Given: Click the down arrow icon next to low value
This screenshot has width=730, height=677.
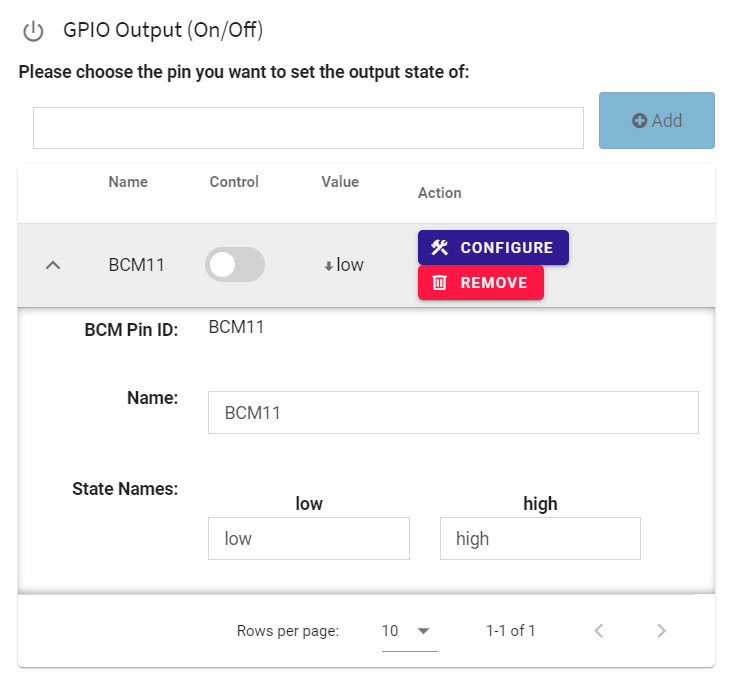Looking at the screenshot, I should click(x=328, y=266).
